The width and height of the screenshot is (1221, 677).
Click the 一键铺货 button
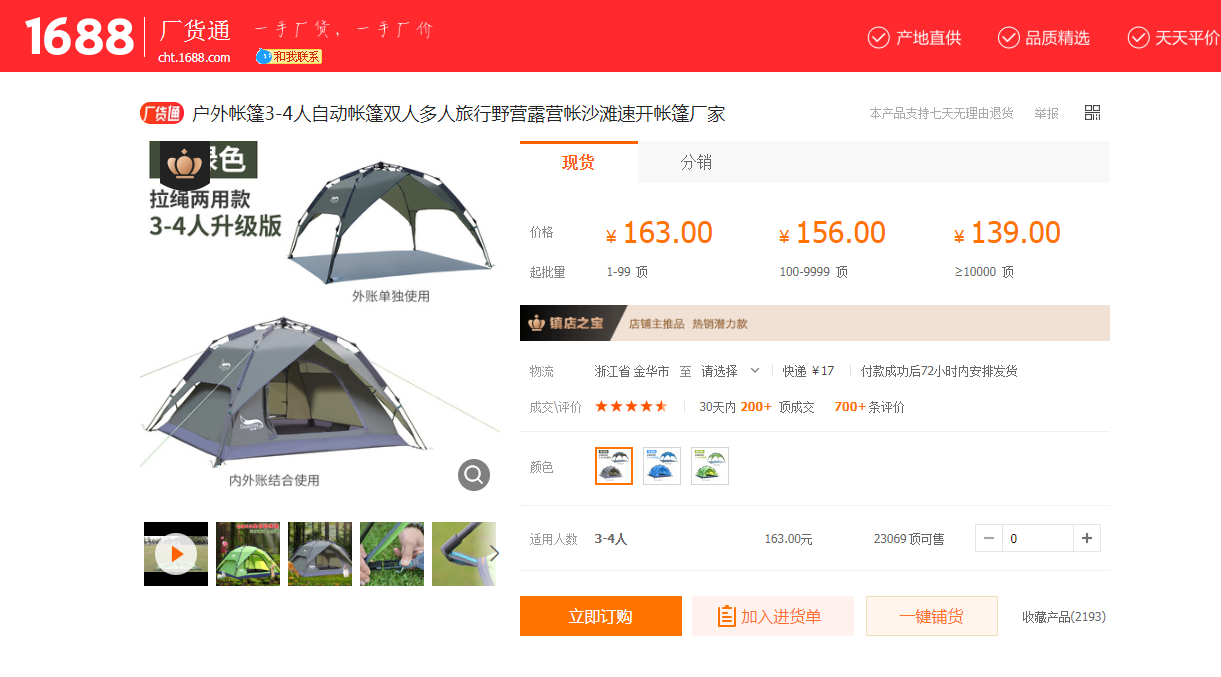click(x=932, y=616)
